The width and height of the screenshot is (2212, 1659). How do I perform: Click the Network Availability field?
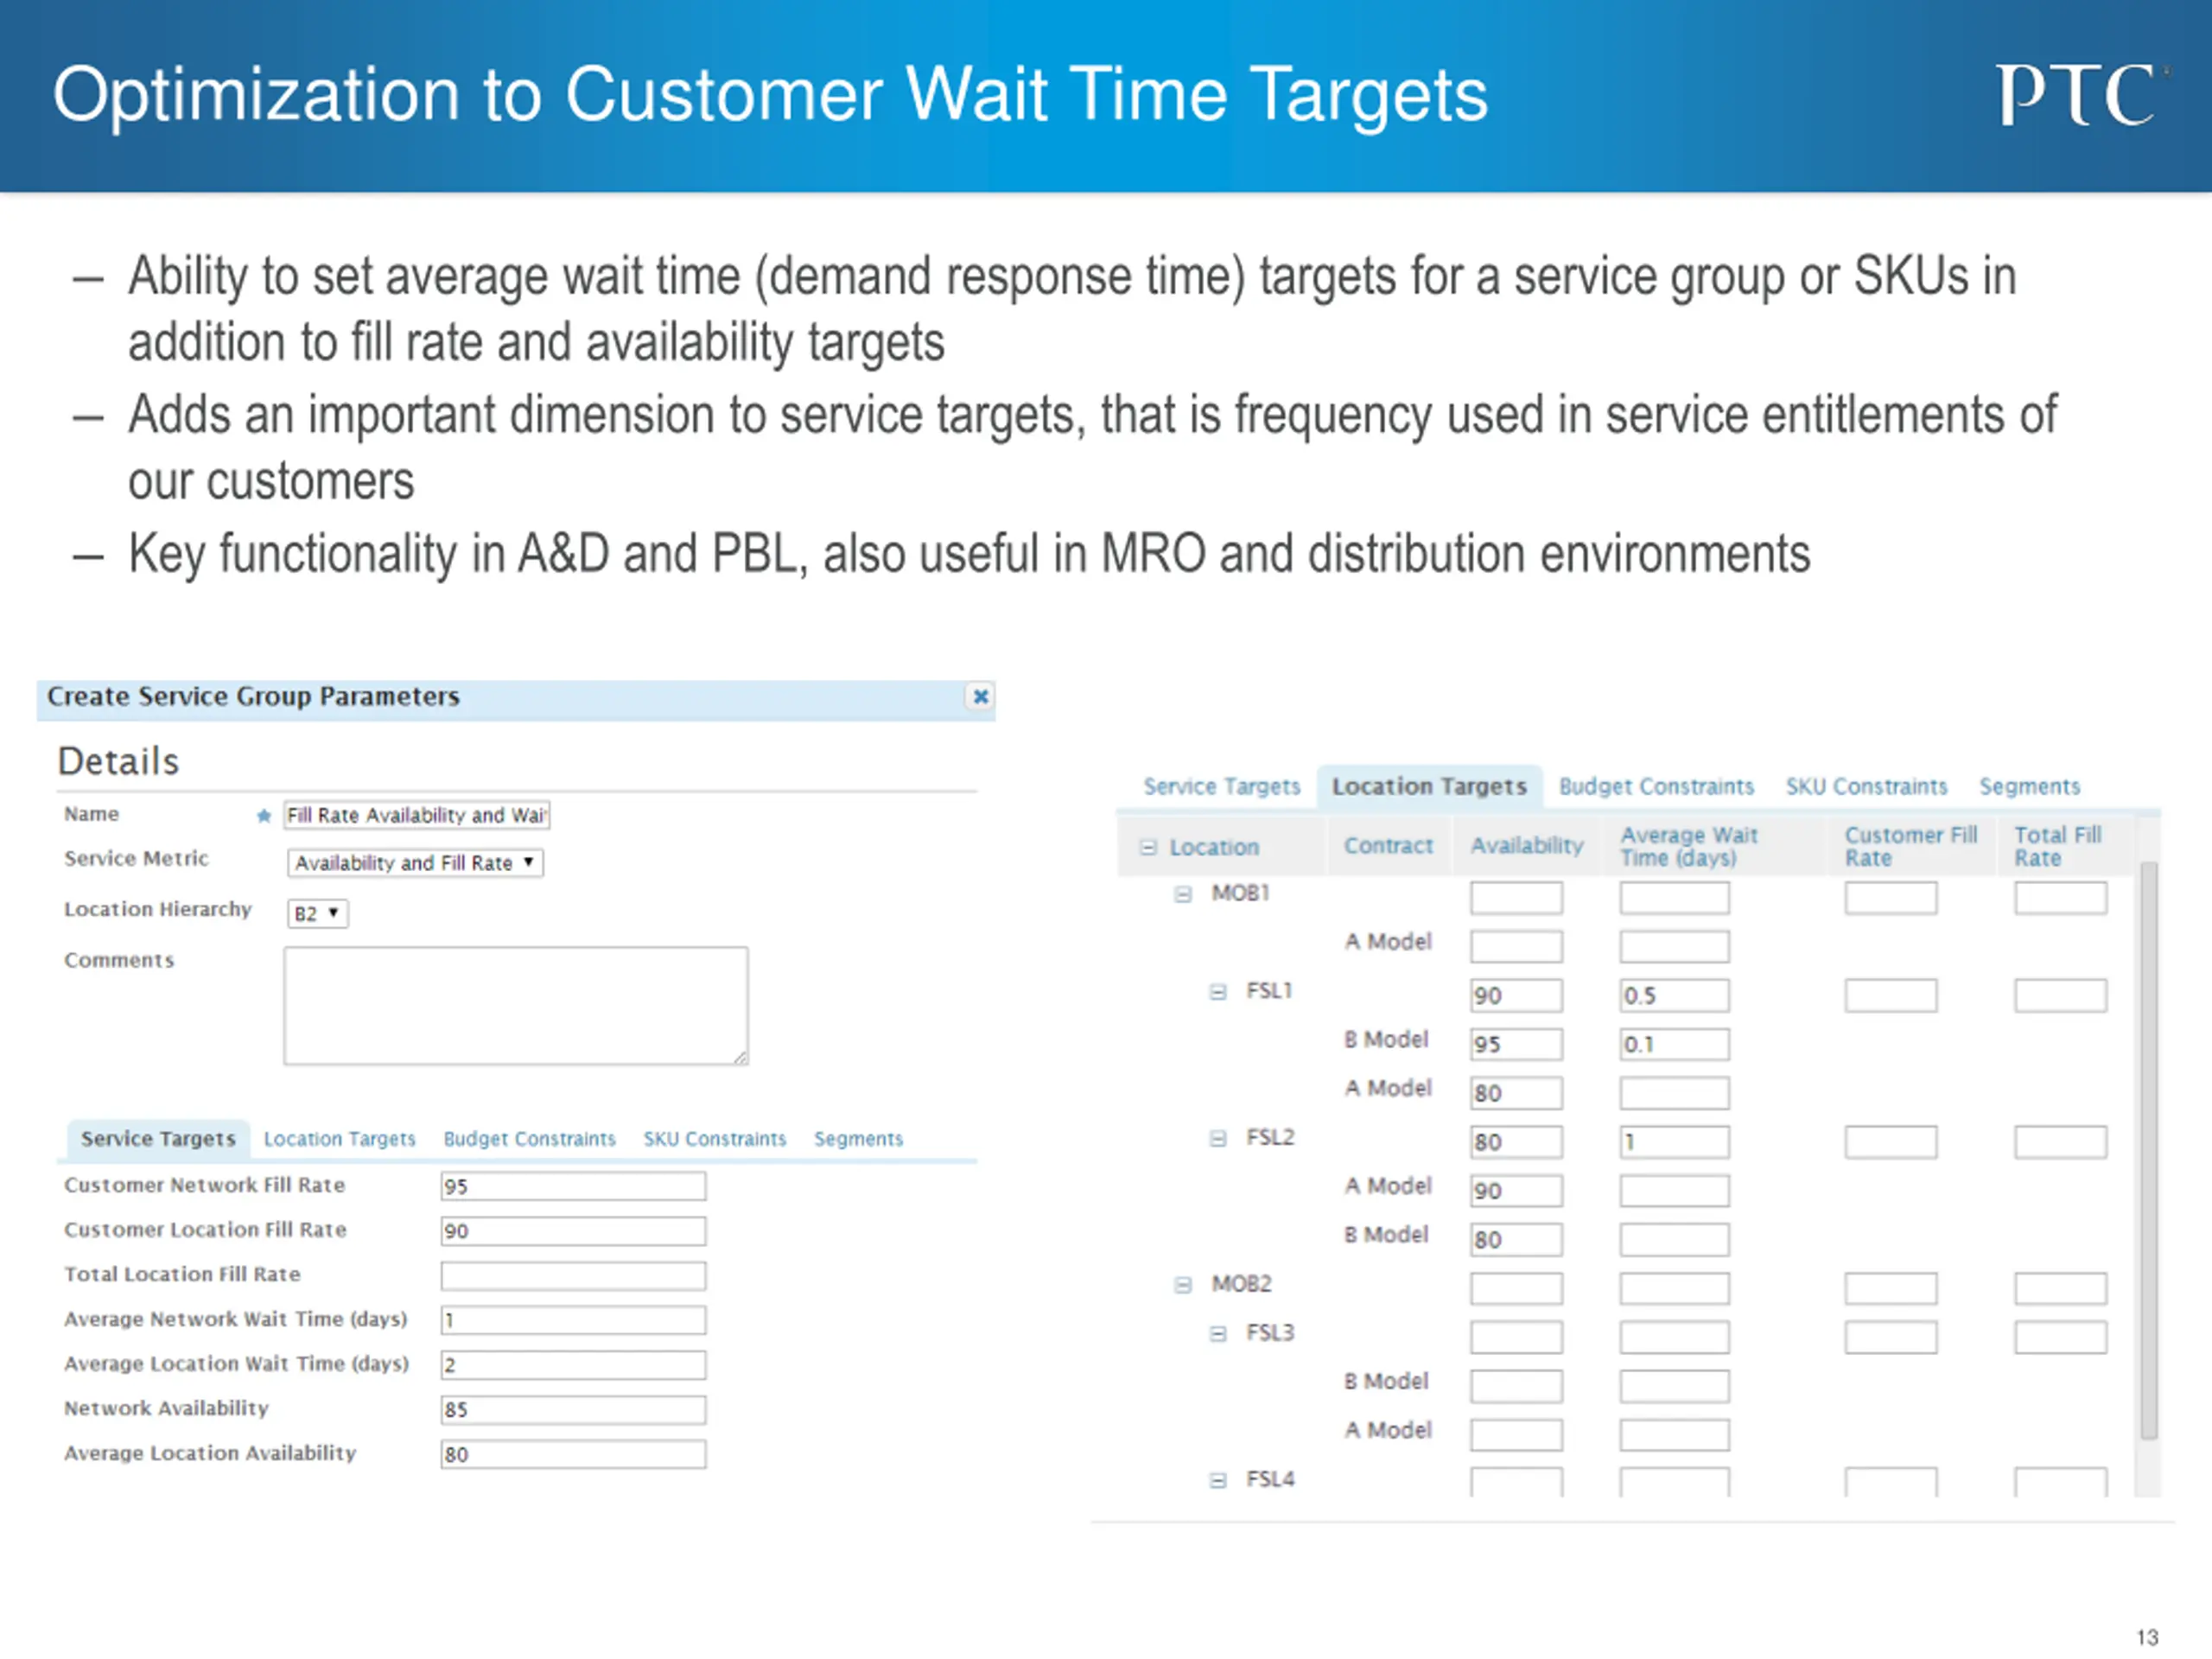[x=573, y=1409]
